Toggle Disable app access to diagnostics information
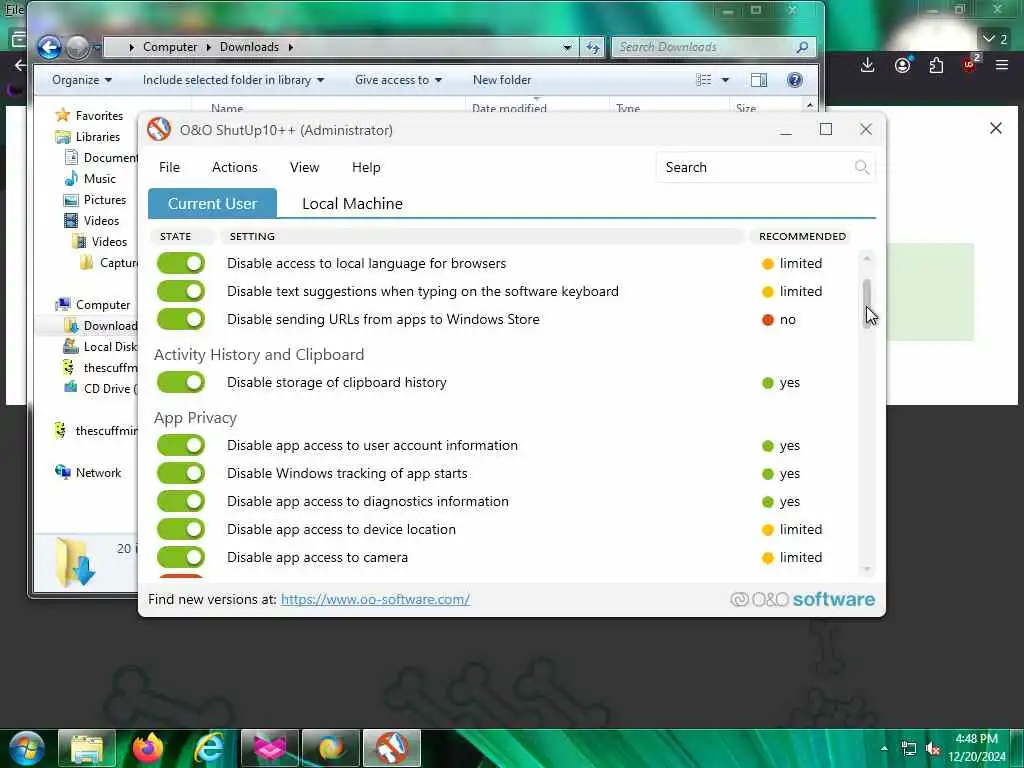Screen dimensions: 1024x768 click(x=181, y=502)
